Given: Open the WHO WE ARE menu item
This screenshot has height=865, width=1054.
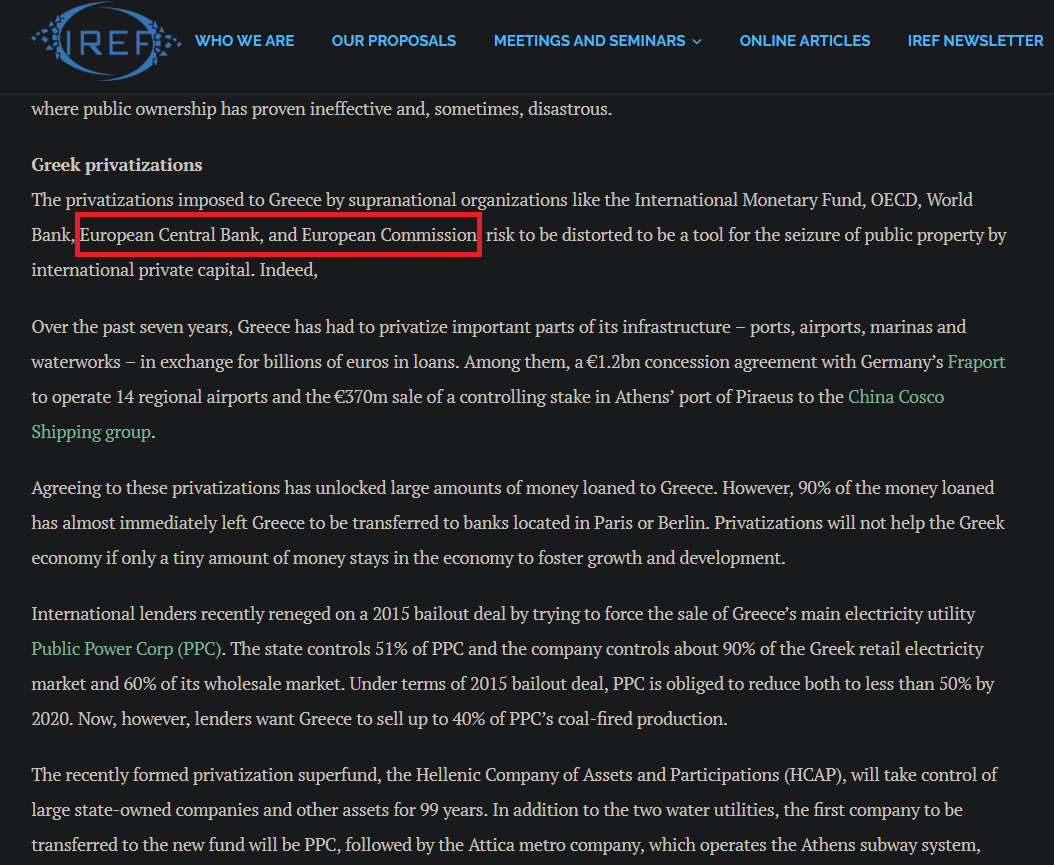Looking at the screenshot, I should [244, 41].
